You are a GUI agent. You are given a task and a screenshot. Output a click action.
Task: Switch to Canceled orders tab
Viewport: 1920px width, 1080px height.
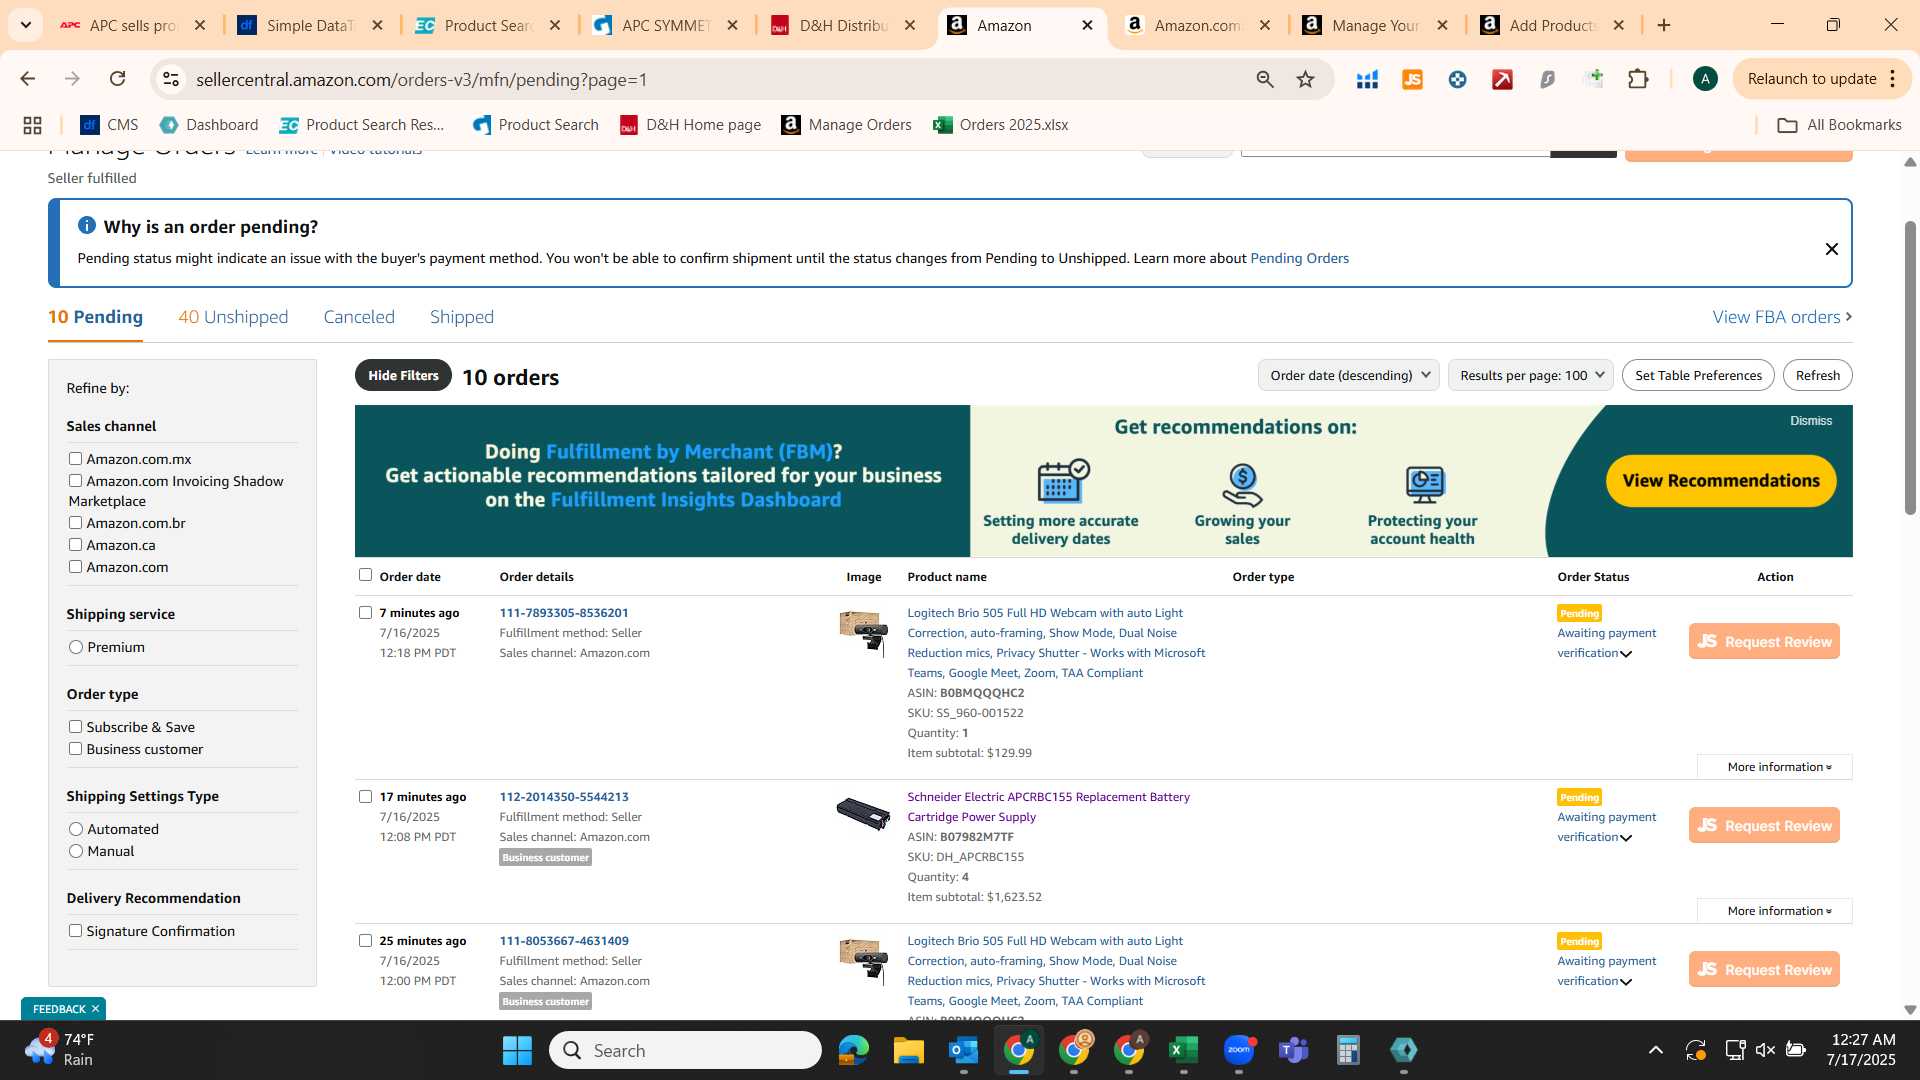coord(359,317)
